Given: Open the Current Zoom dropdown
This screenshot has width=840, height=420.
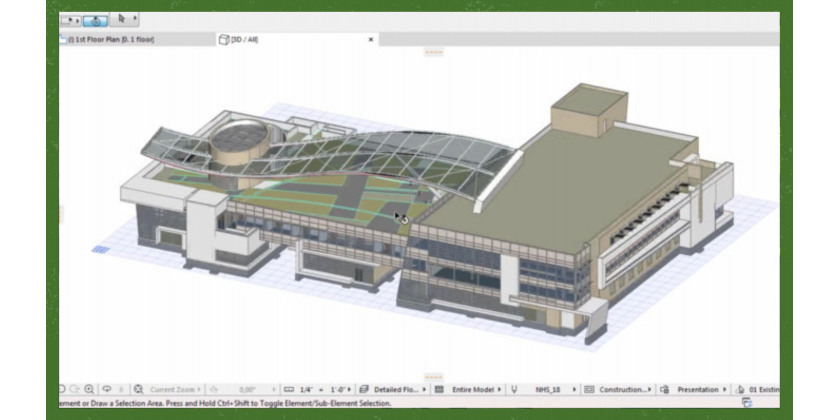Looking at the screenshot, I should pyautogui.click(x=175, y=389).
